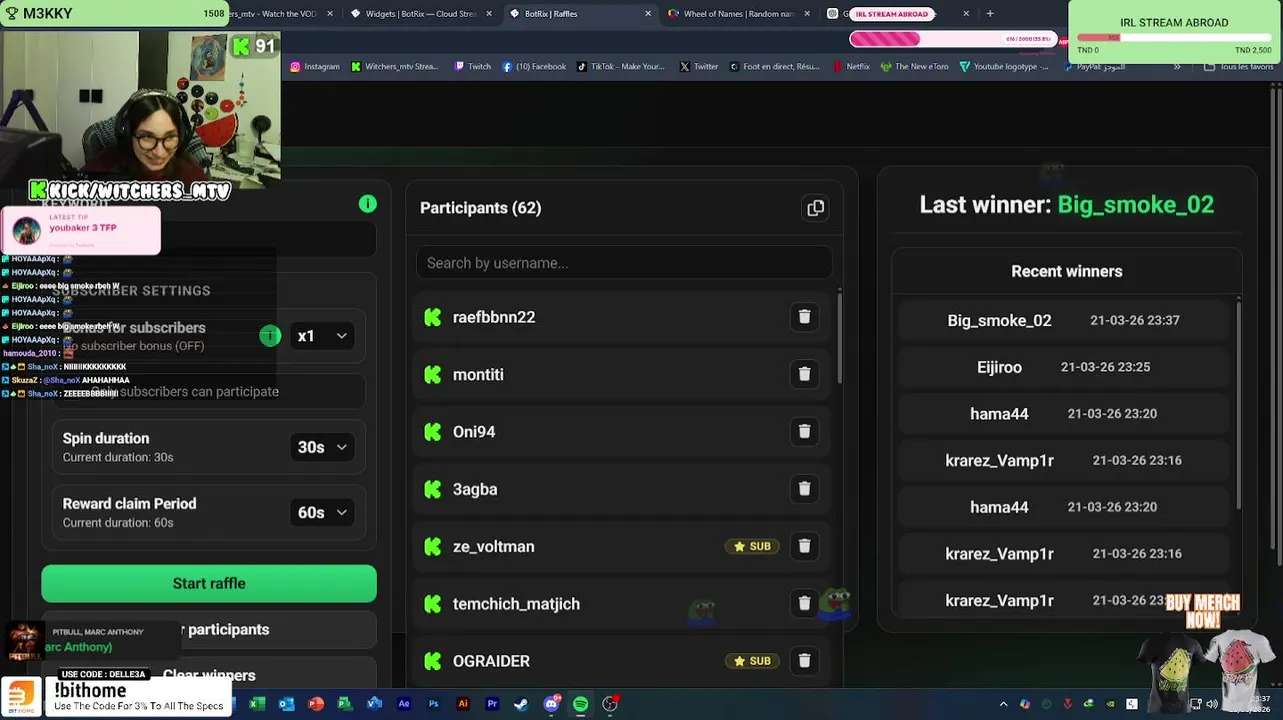Open the Witchers_mtv Stream bookmark

(x=395, y=67)
